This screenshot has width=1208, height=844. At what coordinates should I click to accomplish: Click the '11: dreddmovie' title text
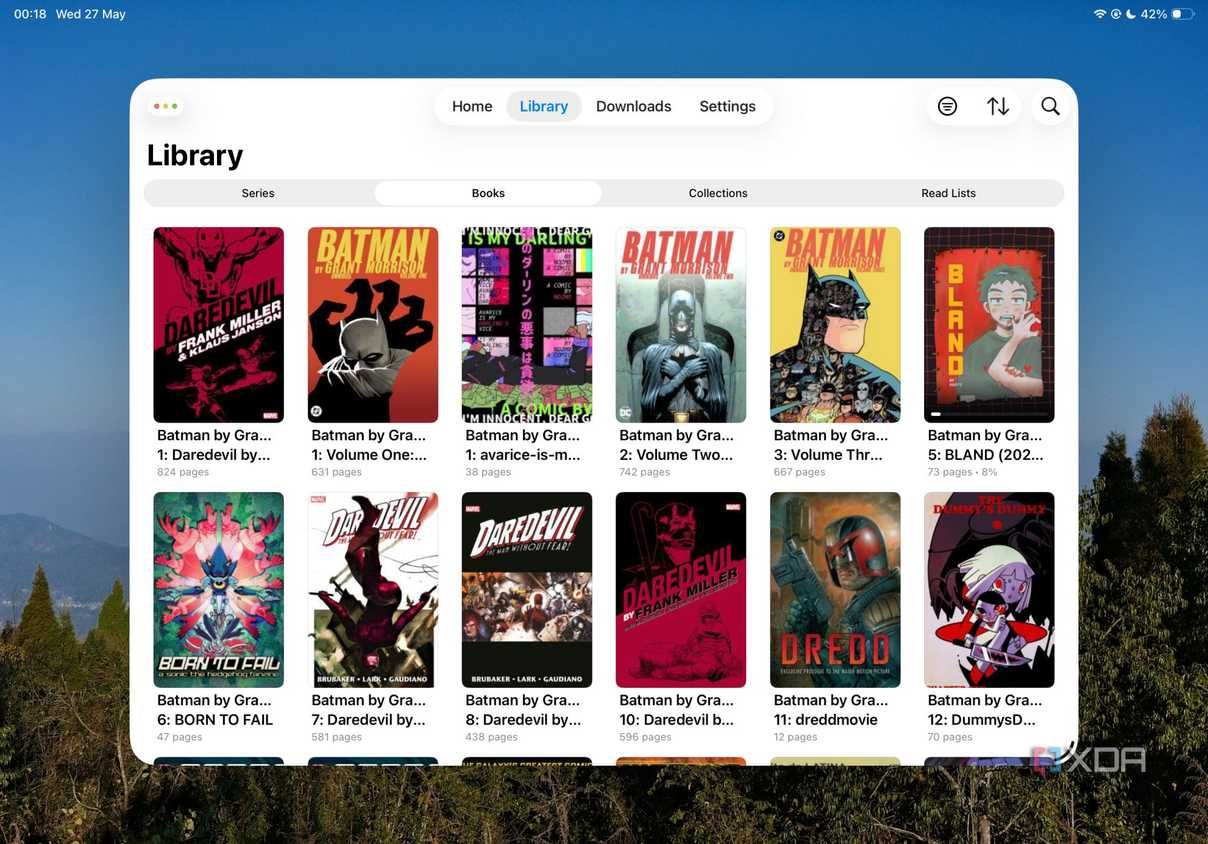(x=825, y=719)
